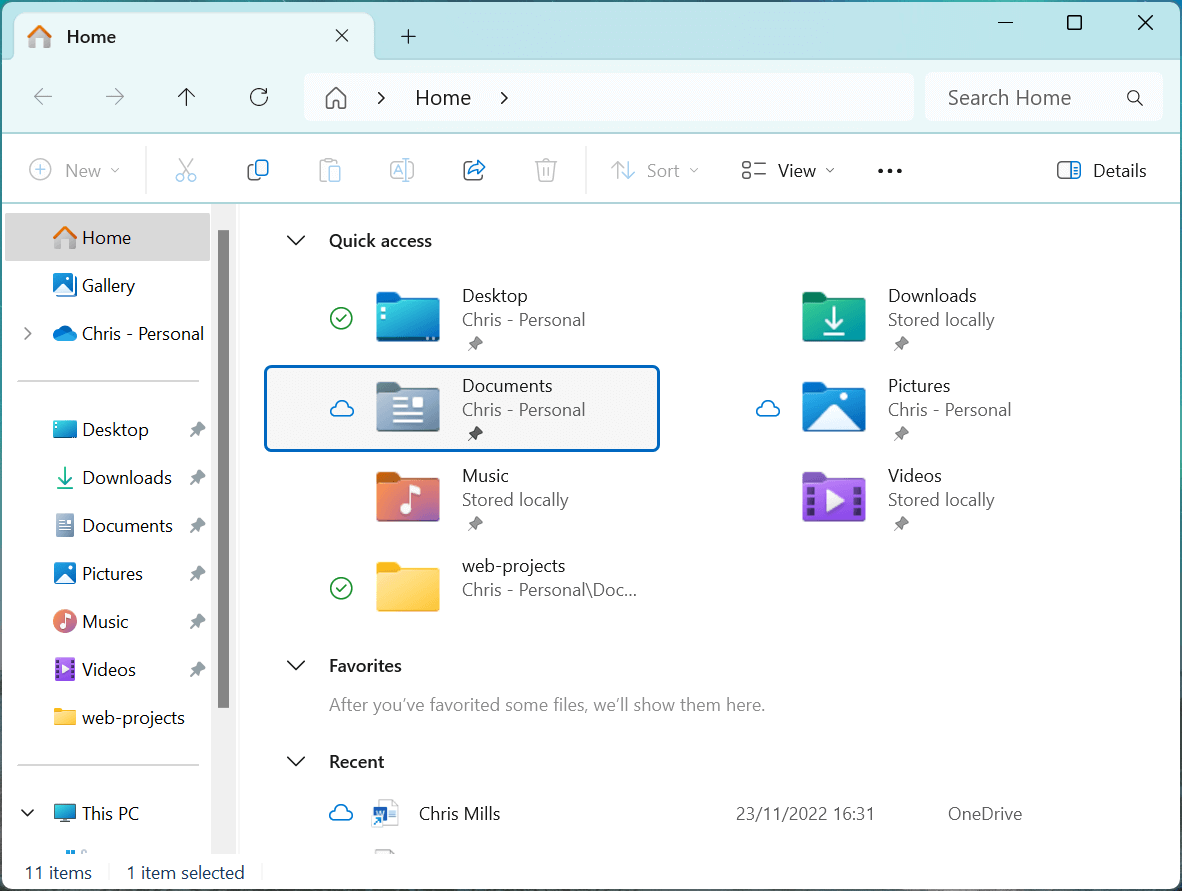This screenshot has width=1182, height=891.
Task: Click the cloud sync status icon on Pictures
Action: tap(768, 408)
